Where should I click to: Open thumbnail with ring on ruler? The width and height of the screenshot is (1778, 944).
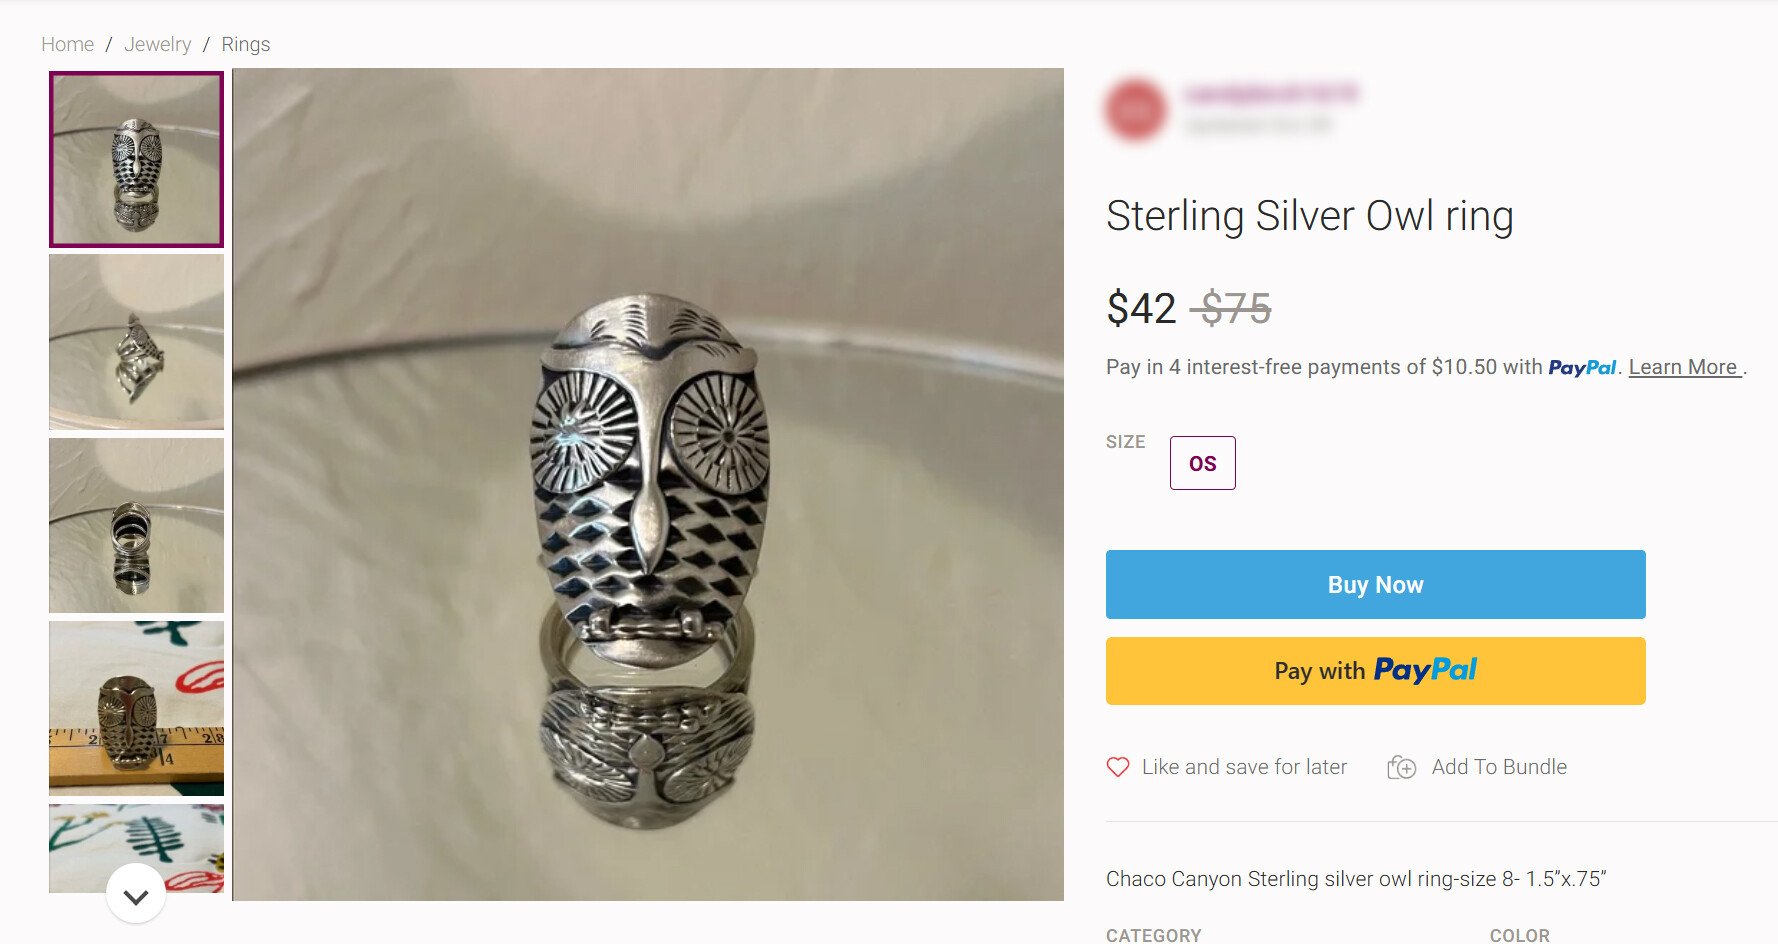[136, 708]
